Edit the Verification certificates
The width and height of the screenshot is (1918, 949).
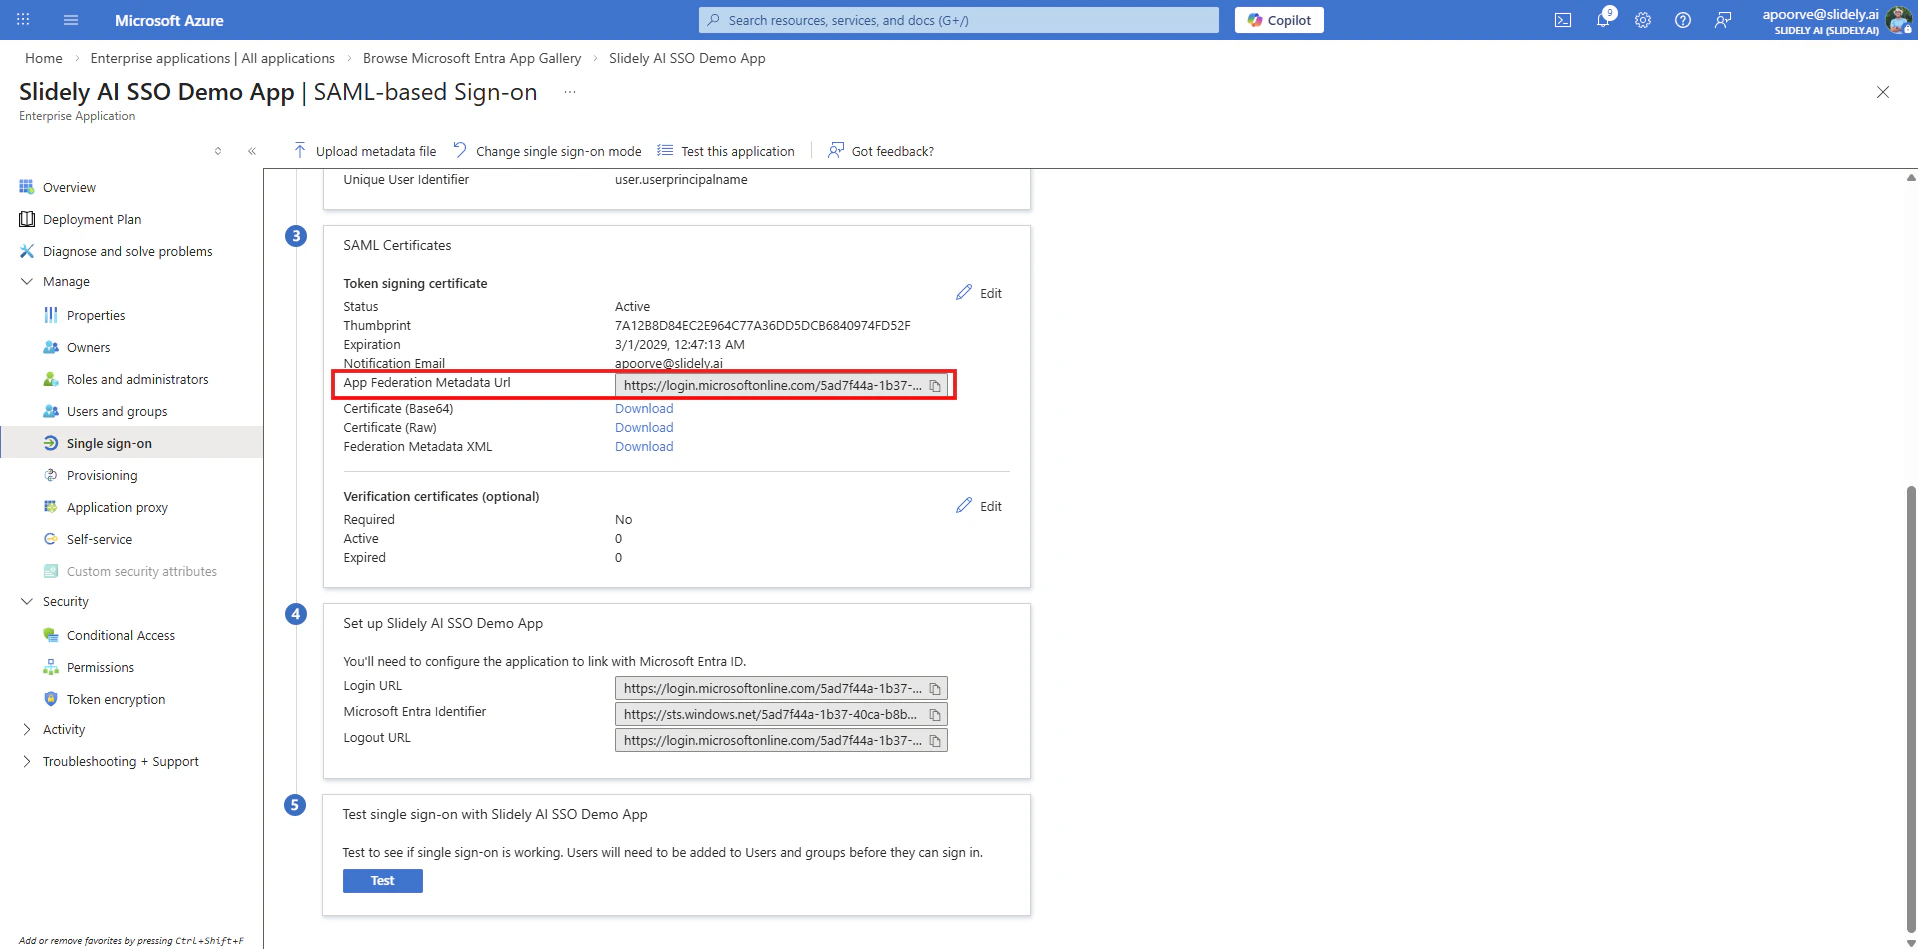click(x=979, y=506)
